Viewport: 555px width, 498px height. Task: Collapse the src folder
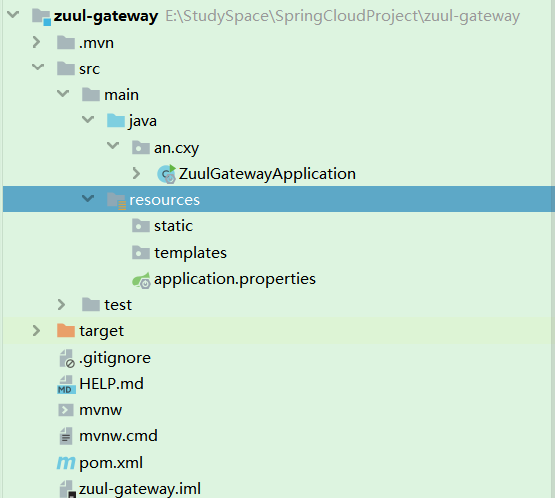click(x=38, y=67)
